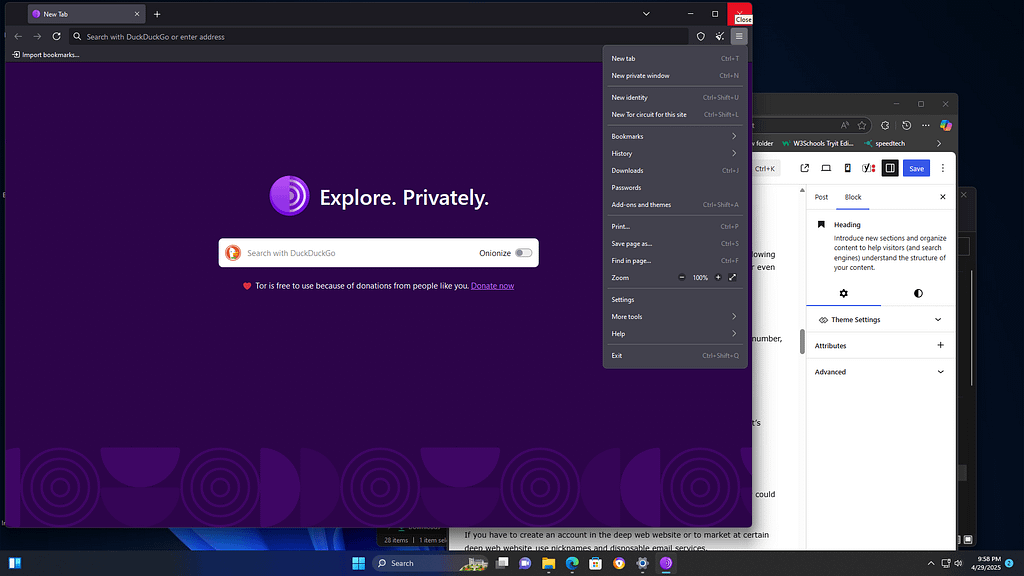Click the Yoast SEO icon in editor
This screenshot has height=576, width=1024.
coord(868,168)
